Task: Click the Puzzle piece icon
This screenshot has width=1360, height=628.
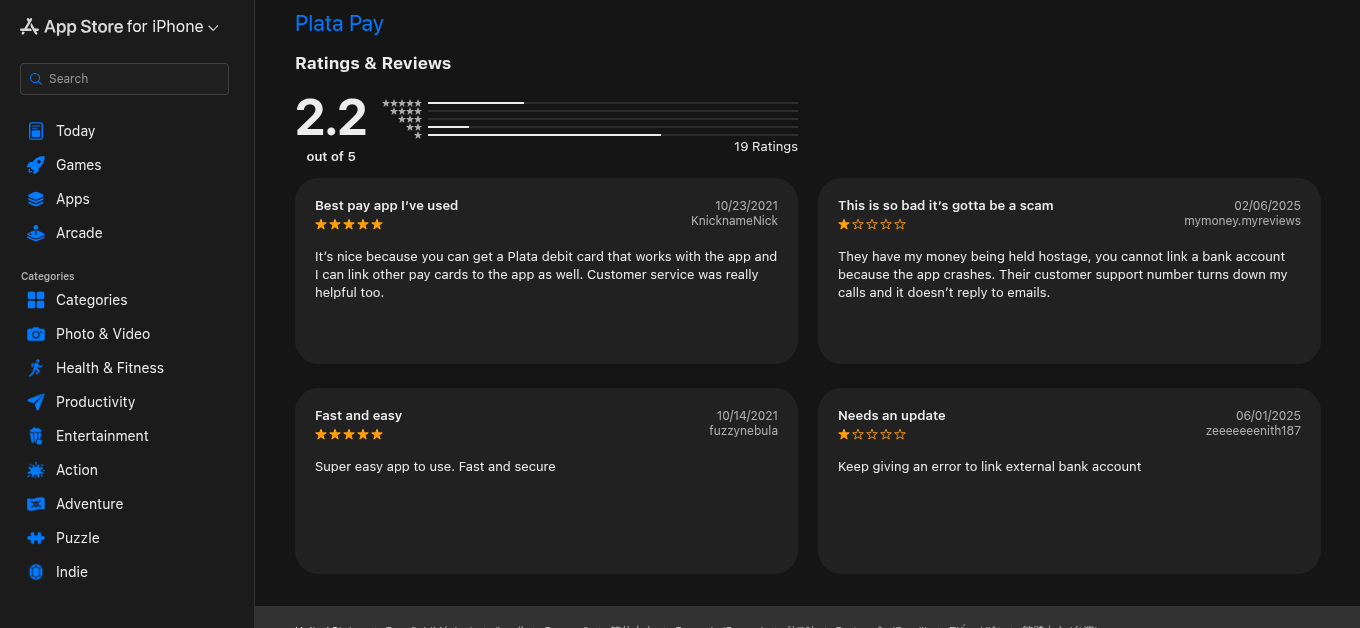Action: click(x=36, y=538)
